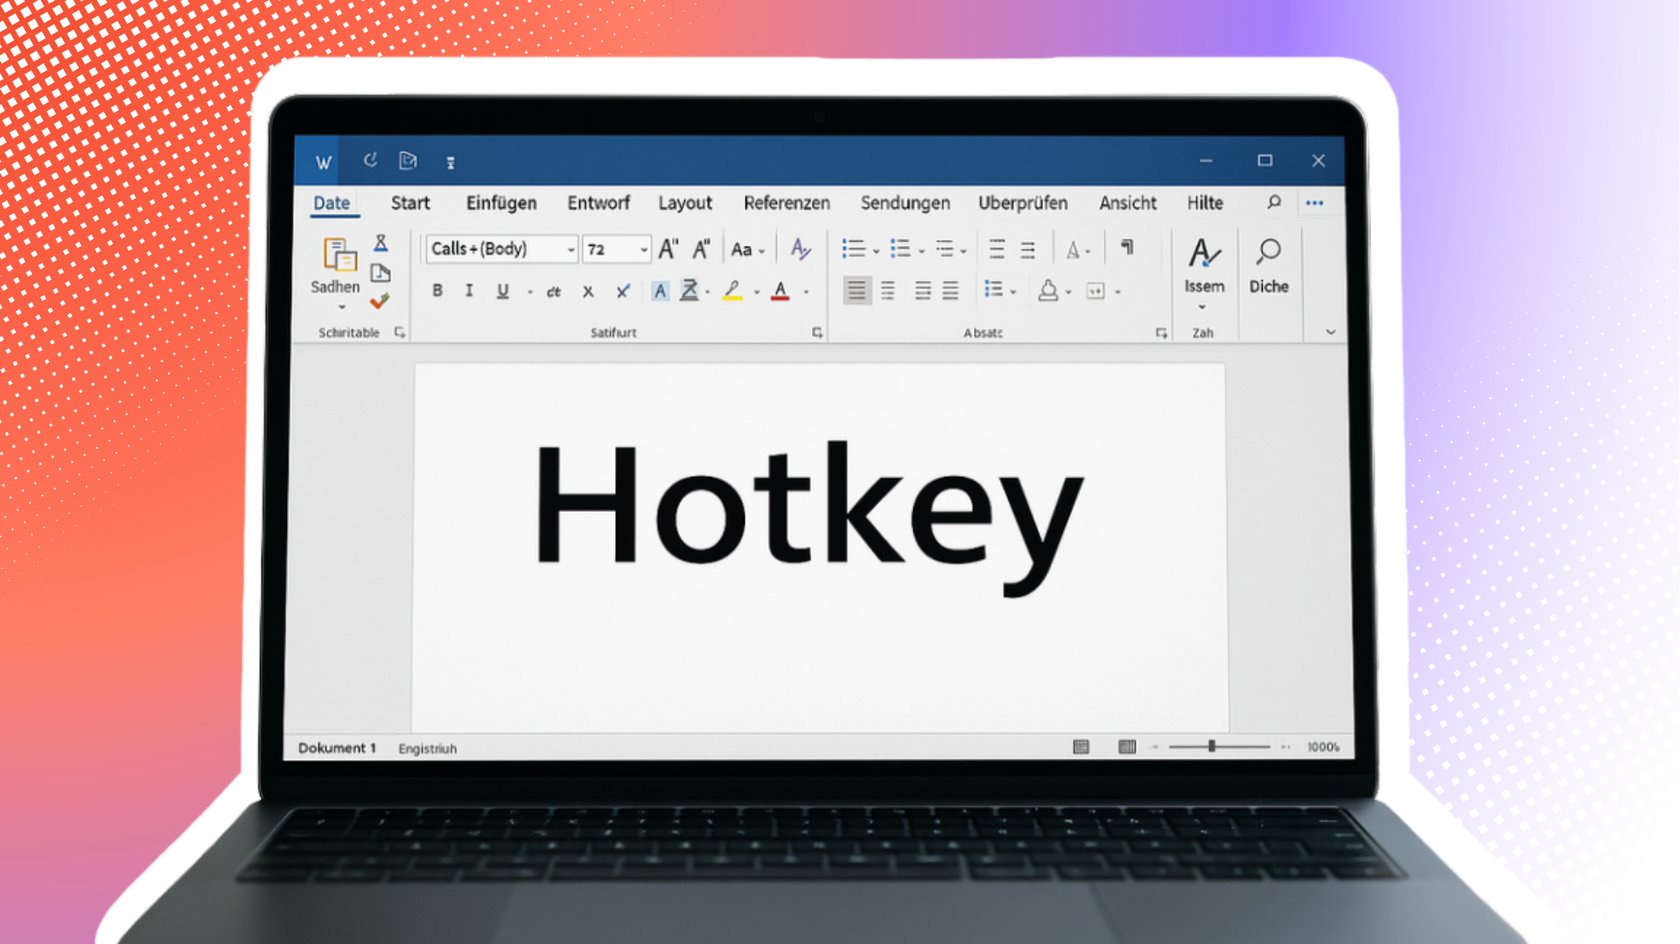
Task: Apply yellow text highlighting
Action: click(733, 291)
